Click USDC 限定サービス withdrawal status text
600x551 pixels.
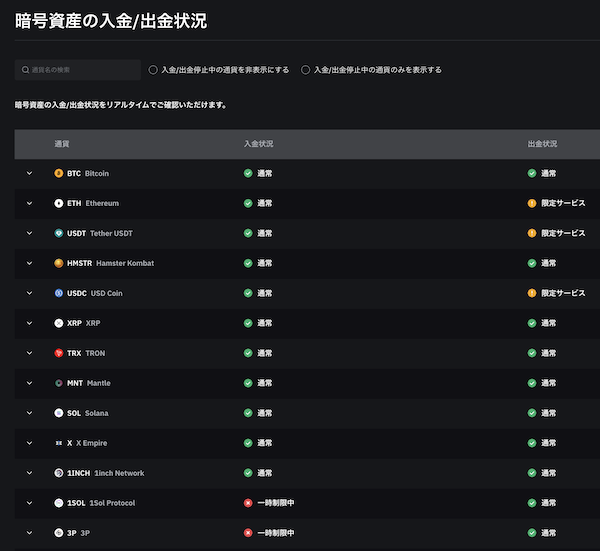[x=563, y=293]
